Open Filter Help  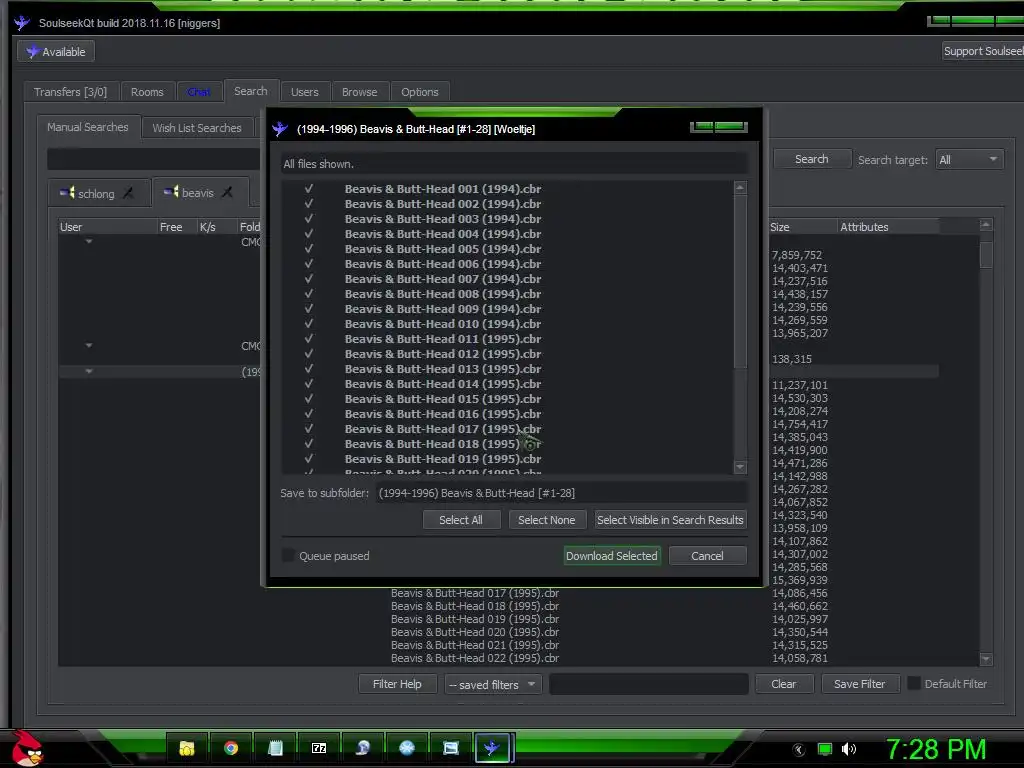[397, 684]
